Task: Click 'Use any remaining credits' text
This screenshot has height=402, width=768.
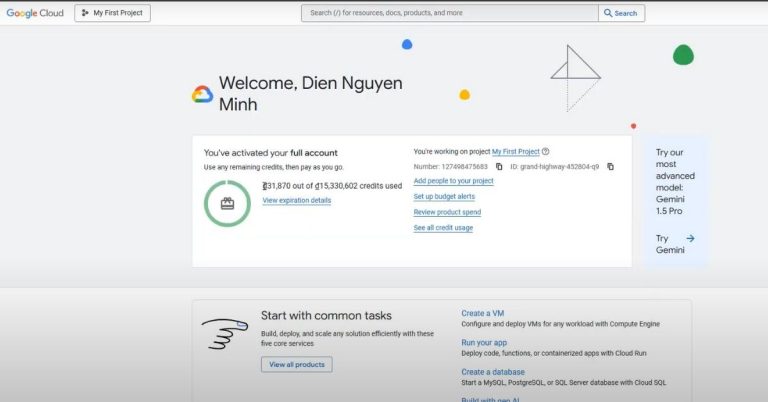Action: pyautogui.click(x=274, y=167)
